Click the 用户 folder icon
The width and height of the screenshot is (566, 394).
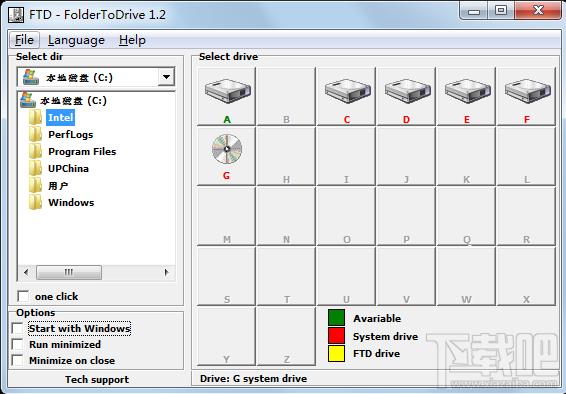coord(35,185)
